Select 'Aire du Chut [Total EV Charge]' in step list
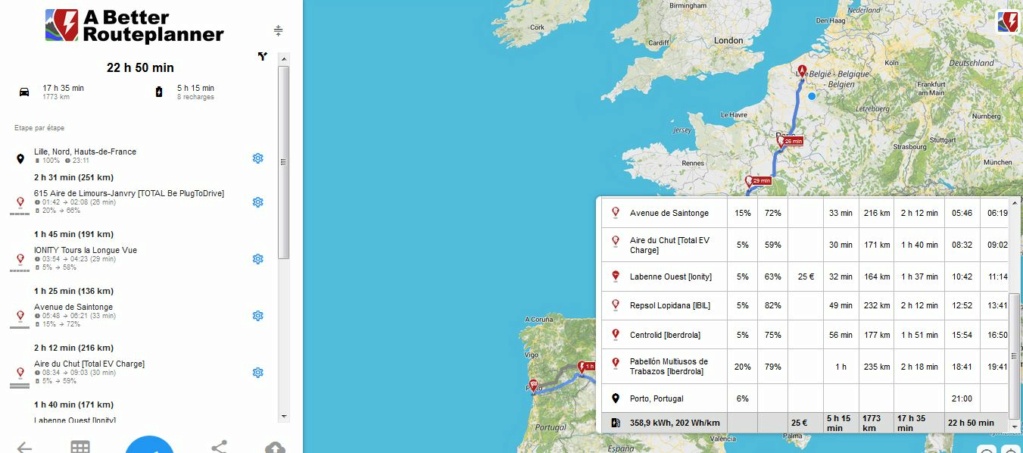Screen dimensions: 1023x453 [89, 364]
